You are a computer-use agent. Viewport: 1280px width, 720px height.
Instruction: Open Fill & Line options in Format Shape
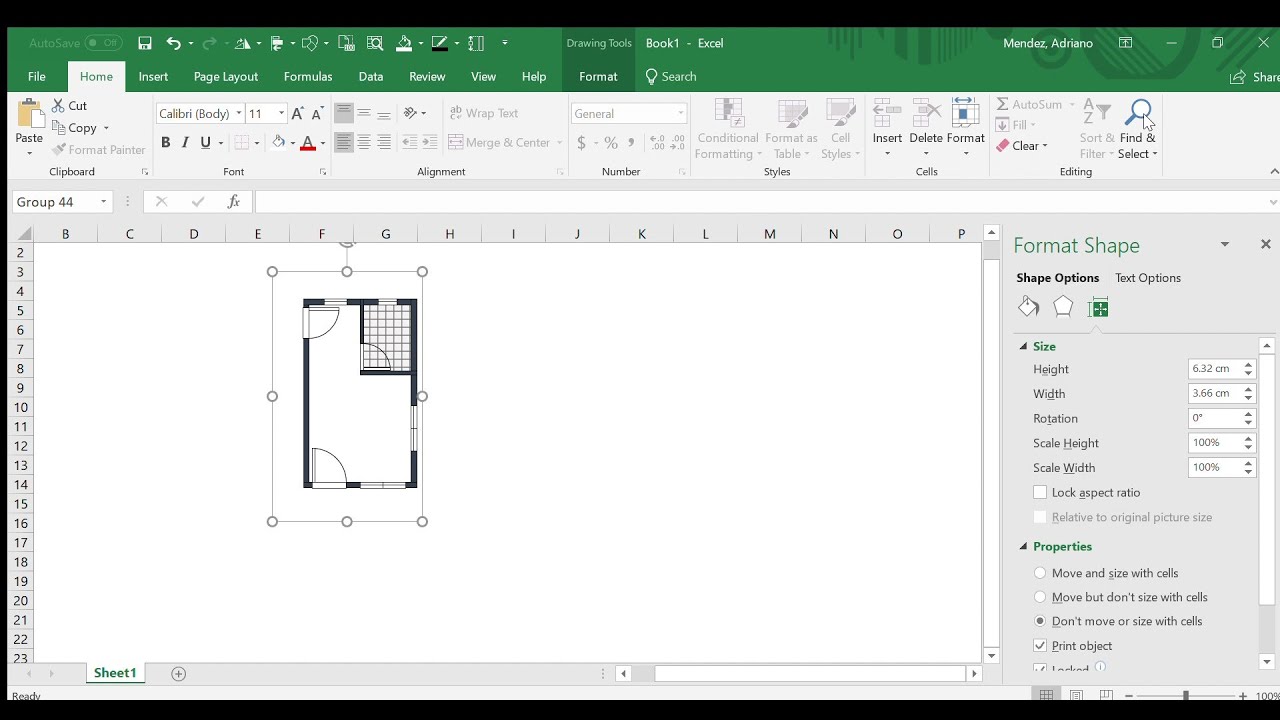(1028, 307)
